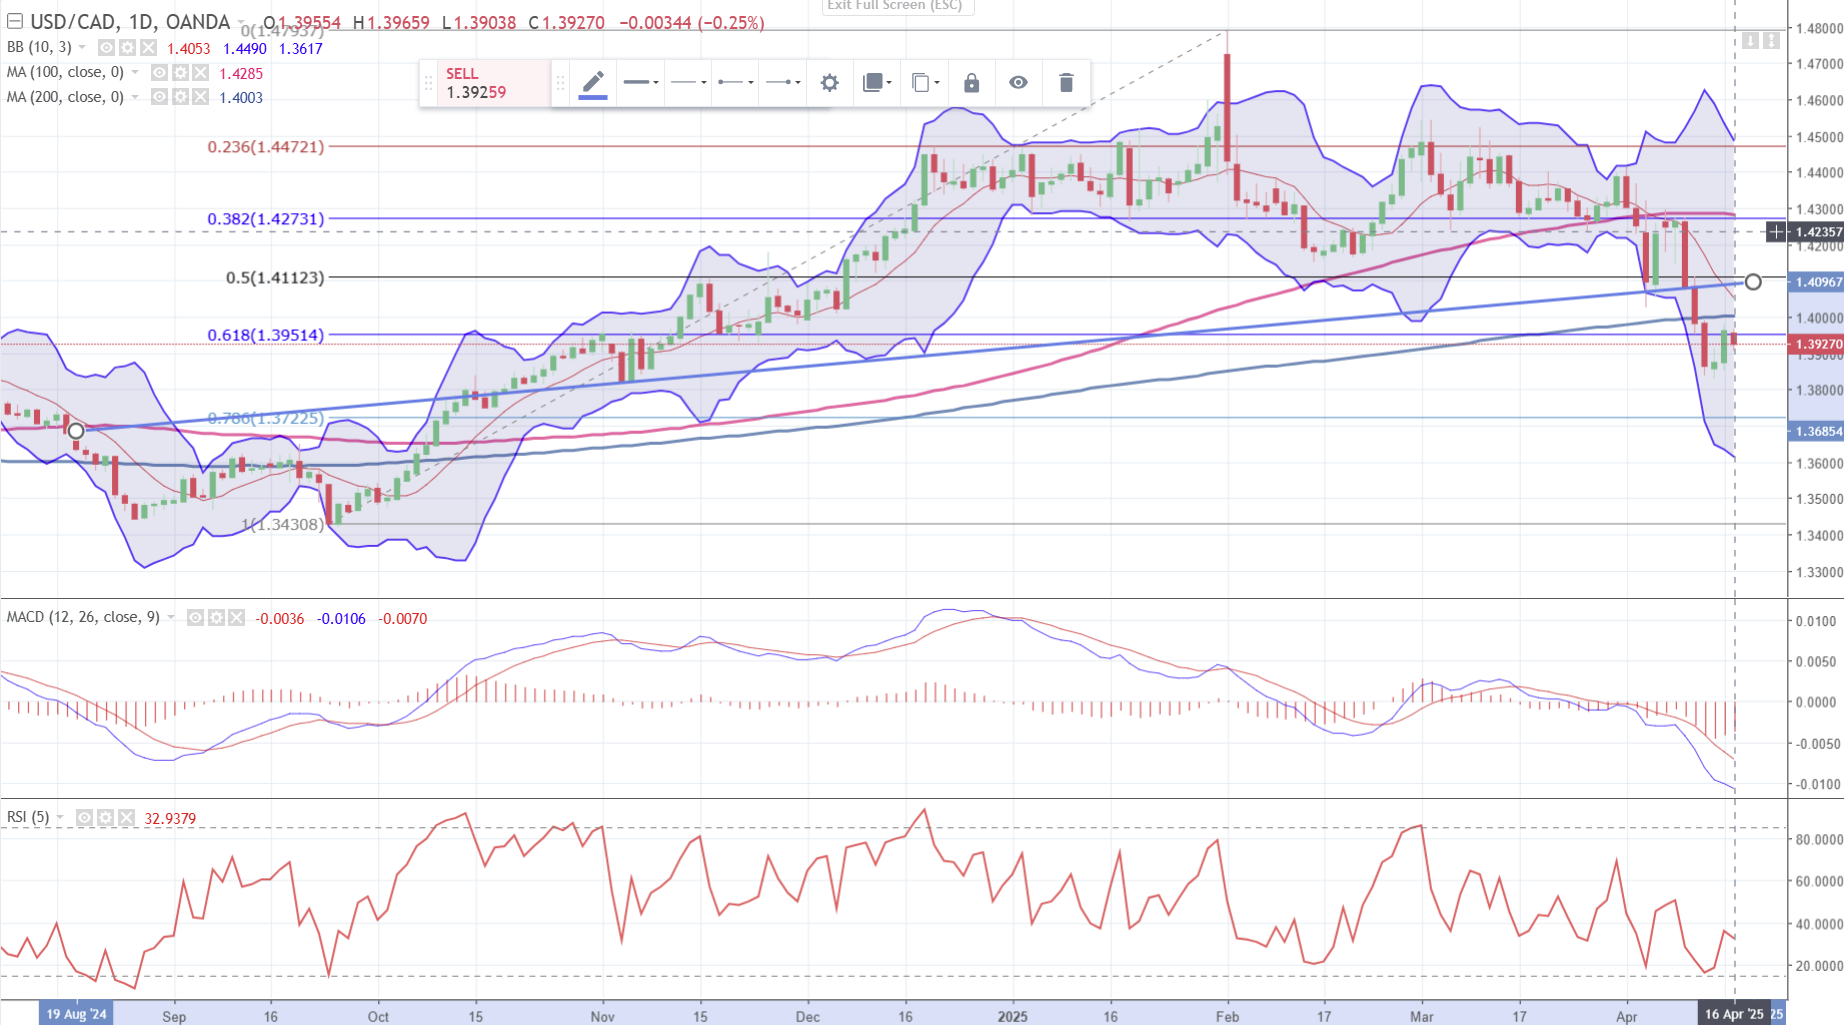
Task: Remove the RSI (5) indicator
Action: (x=126, y=818)
